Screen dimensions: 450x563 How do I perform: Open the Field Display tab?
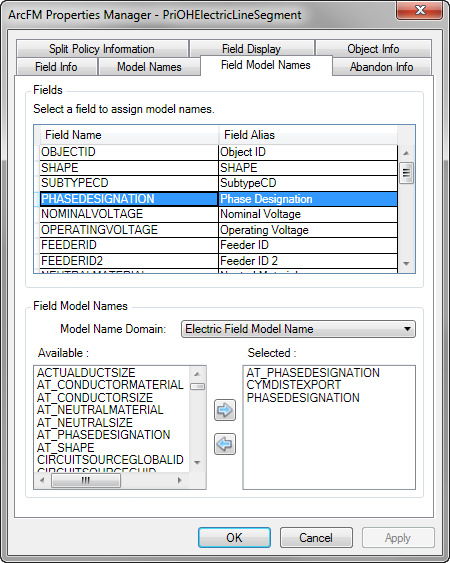[x=251, y=48]
